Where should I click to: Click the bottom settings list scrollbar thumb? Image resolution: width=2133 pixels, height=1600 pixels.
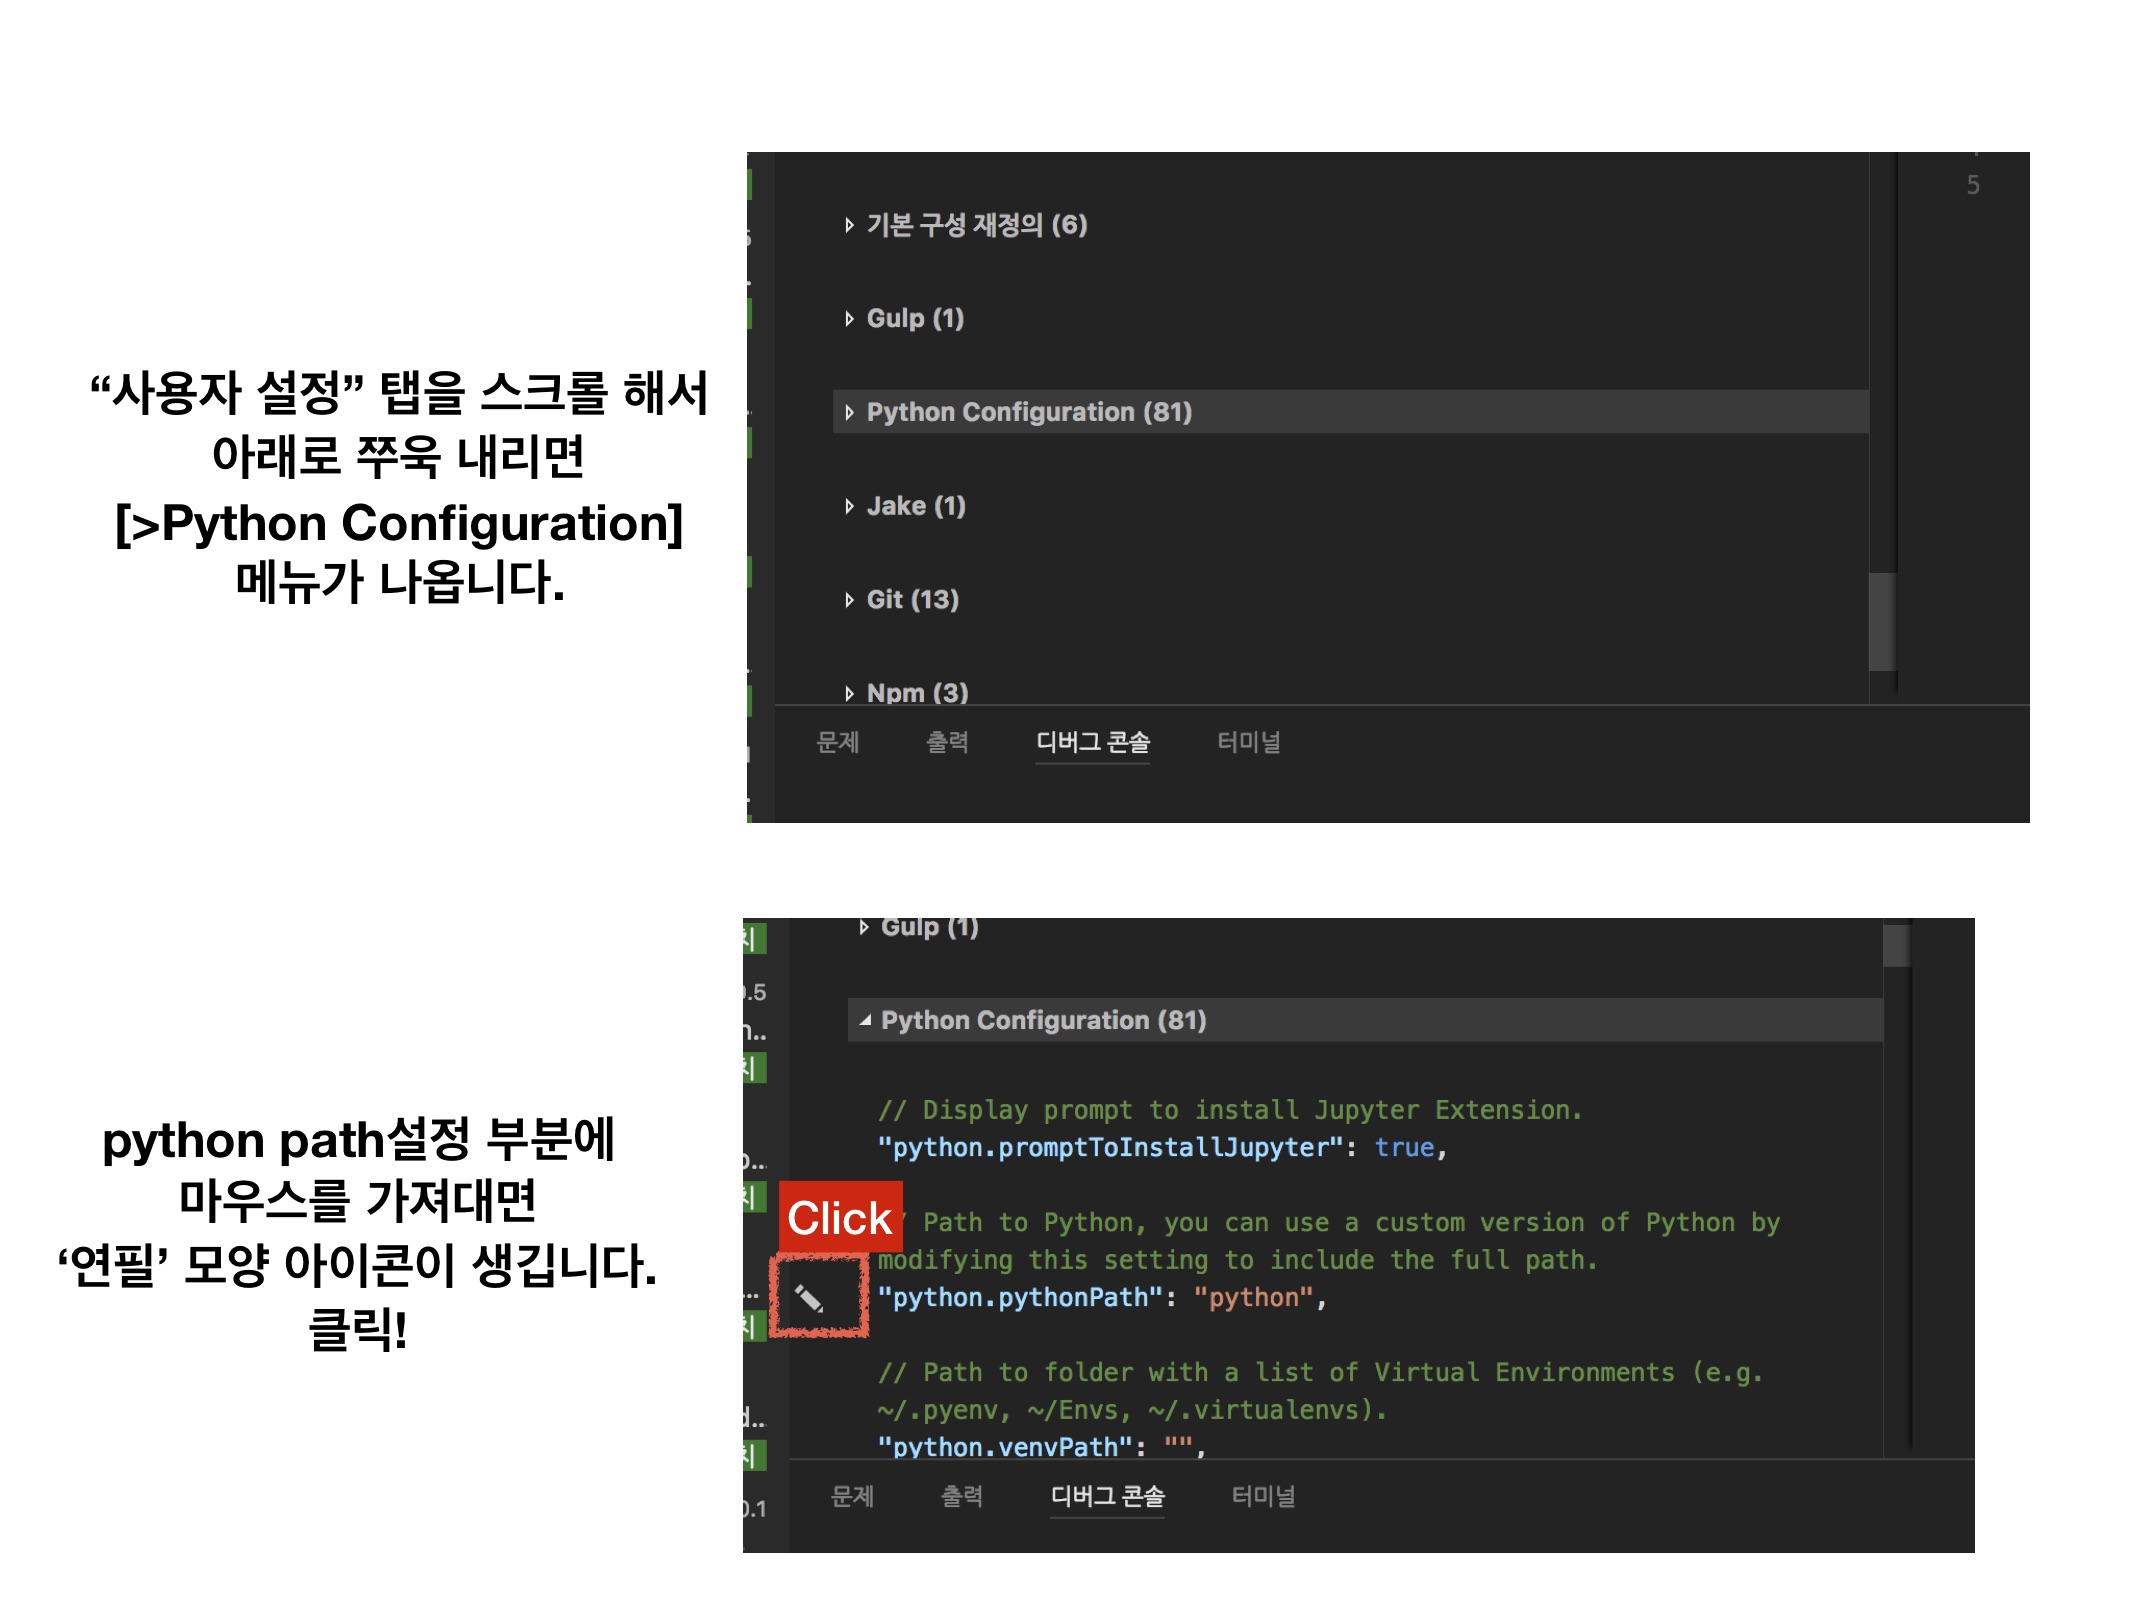click(x=1896, y=945)
